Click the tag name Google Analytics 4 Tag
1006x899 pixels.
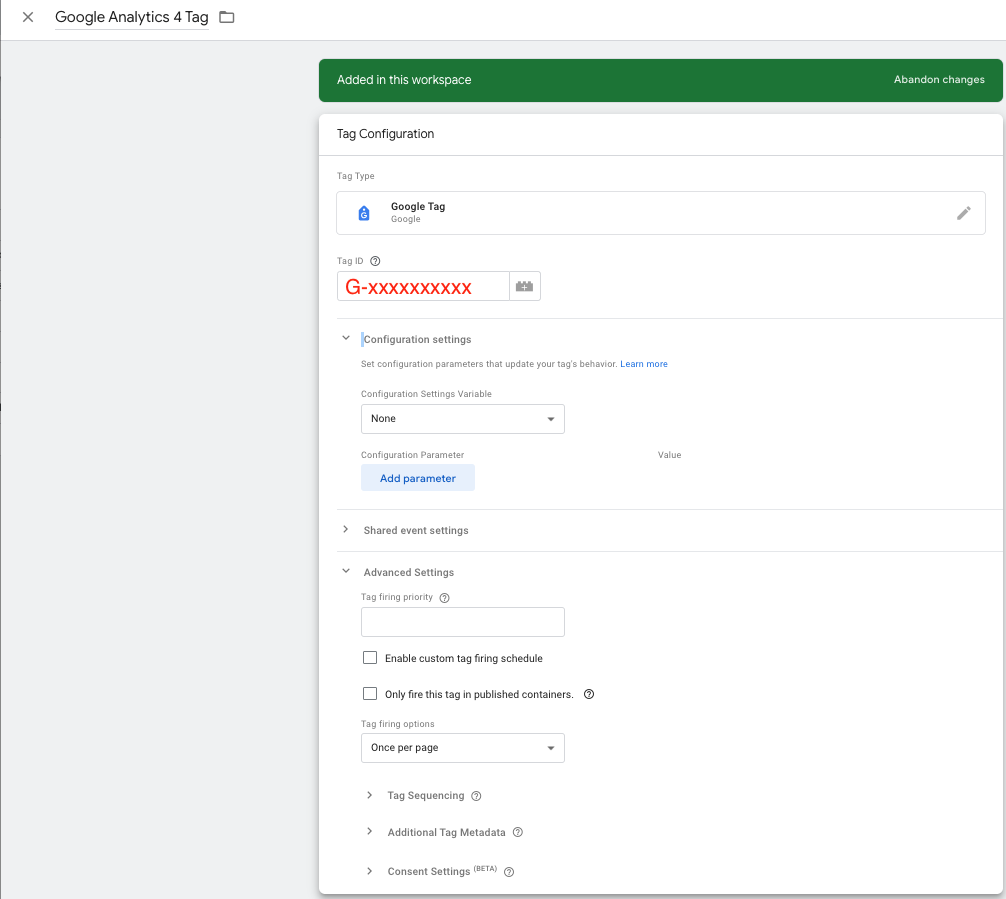tap(132, 17)
